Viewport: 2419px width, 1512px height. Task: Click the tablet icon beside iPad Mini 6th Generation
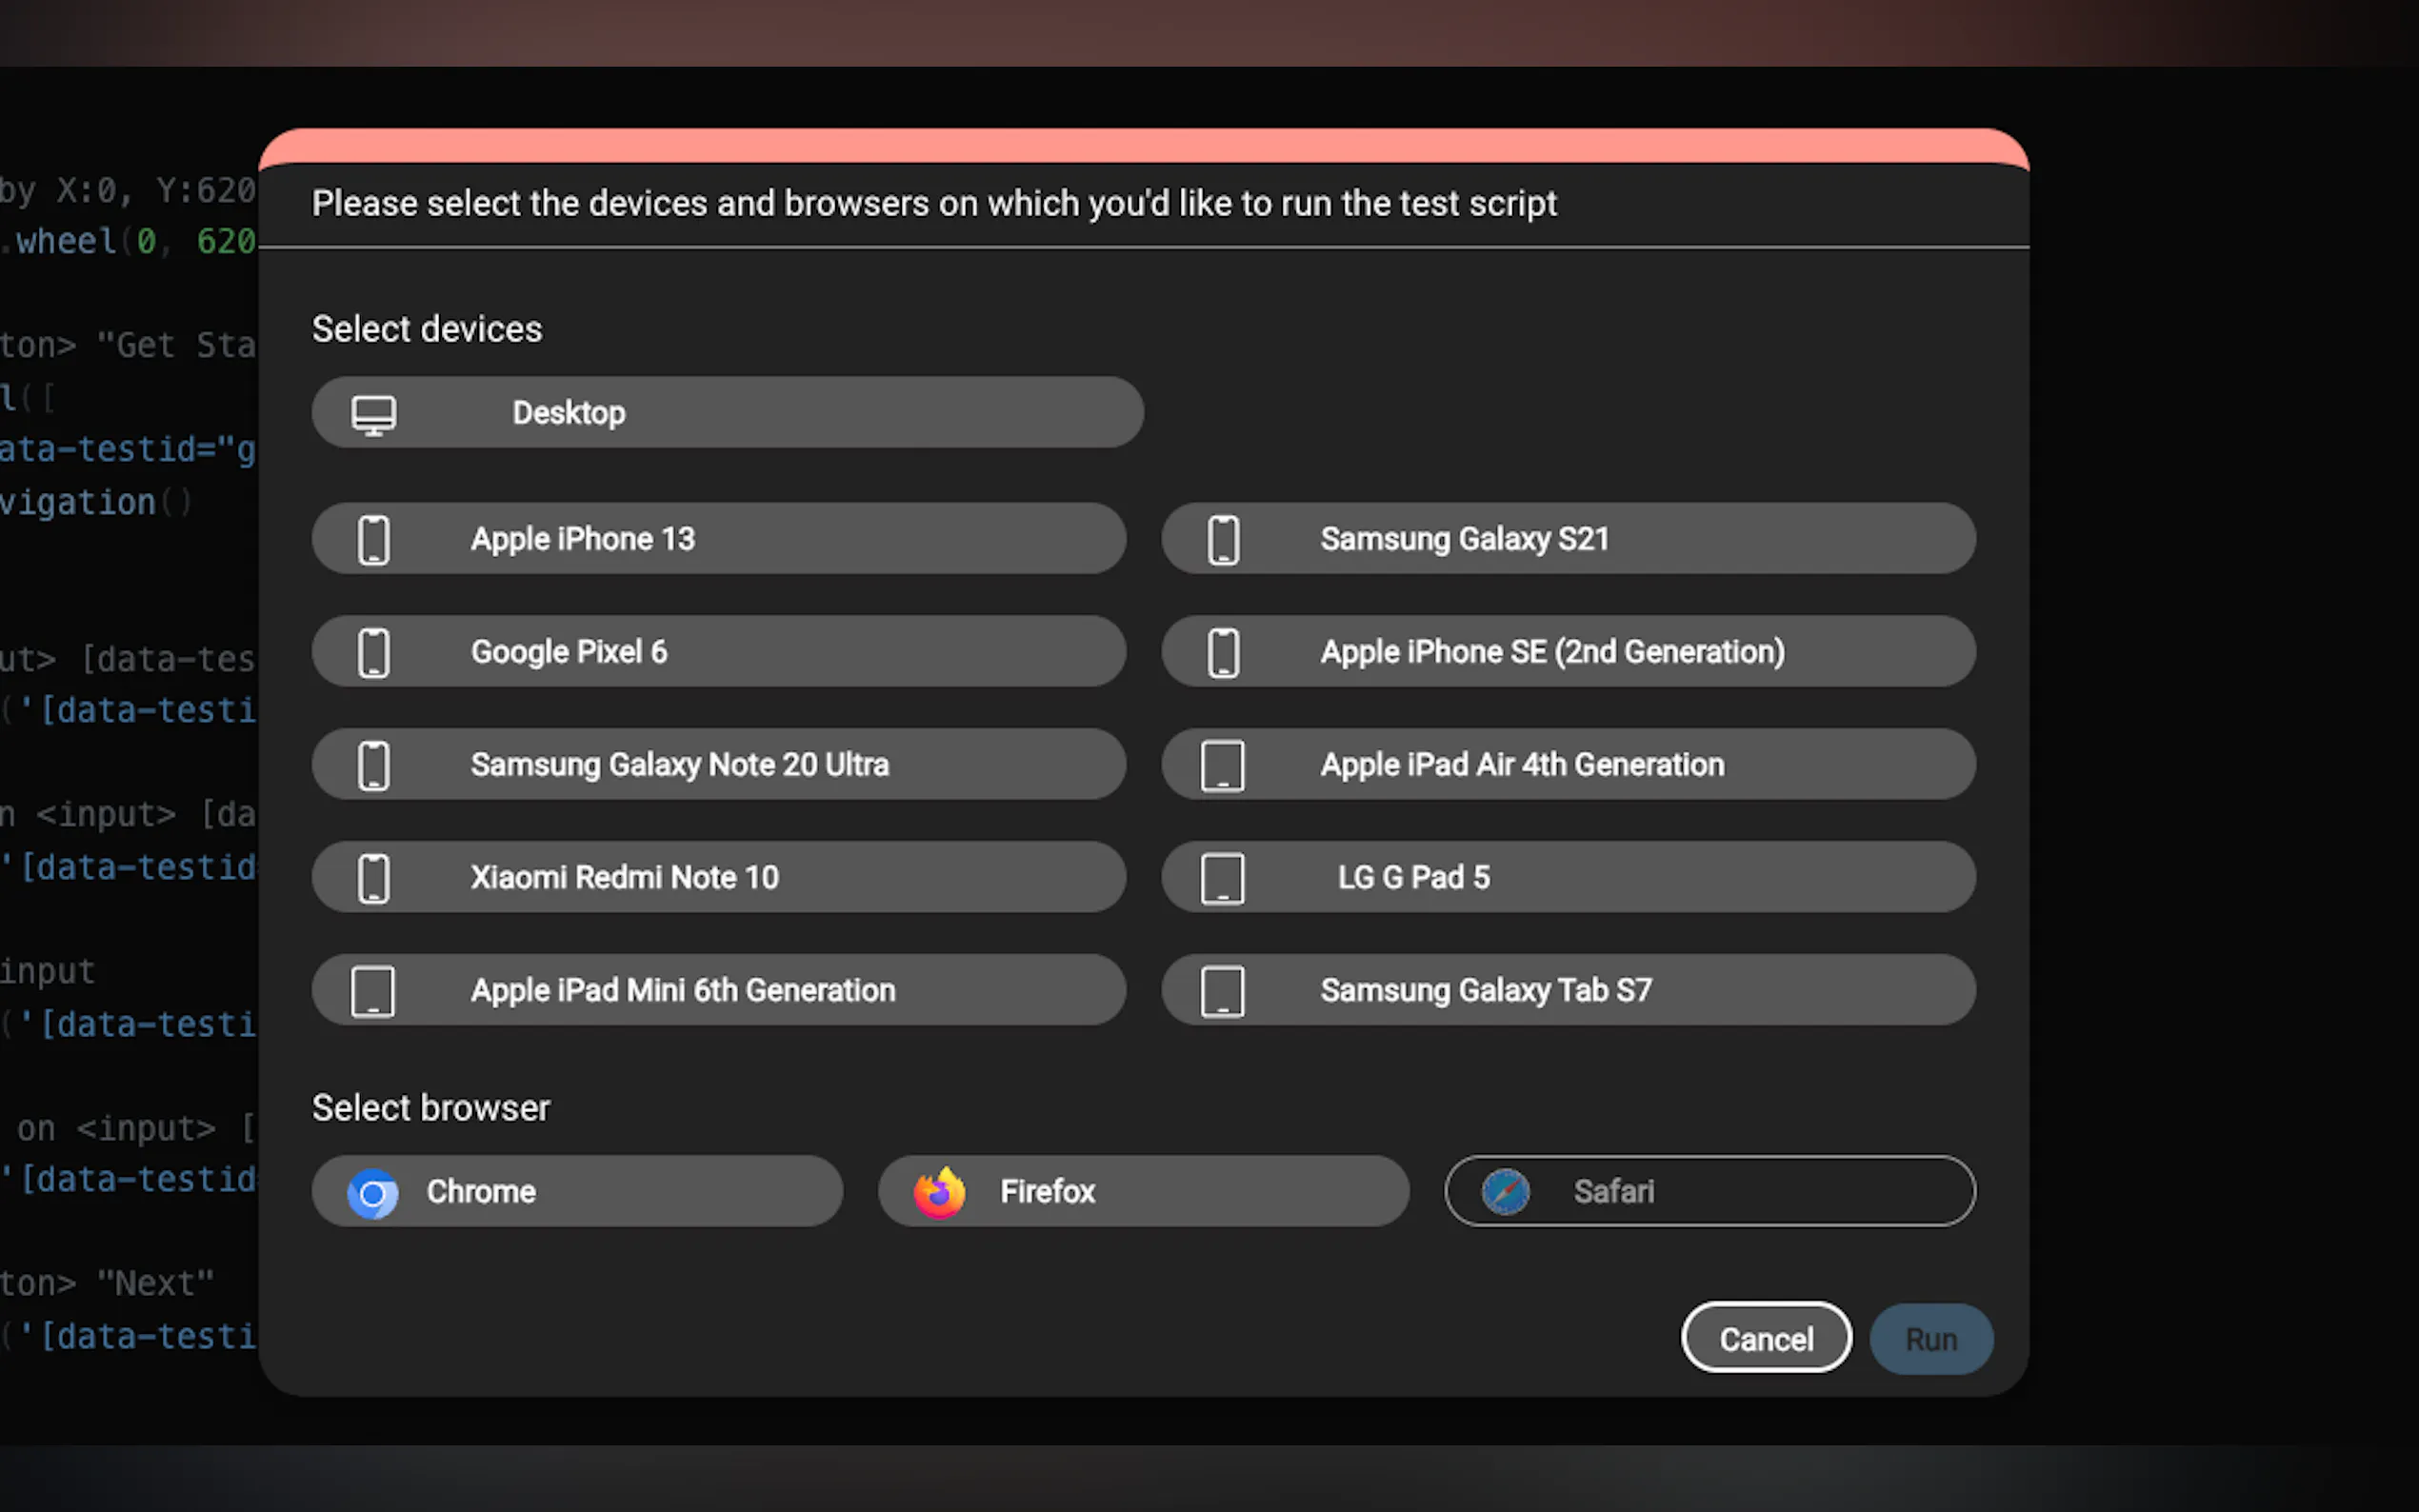click(373, 991)
